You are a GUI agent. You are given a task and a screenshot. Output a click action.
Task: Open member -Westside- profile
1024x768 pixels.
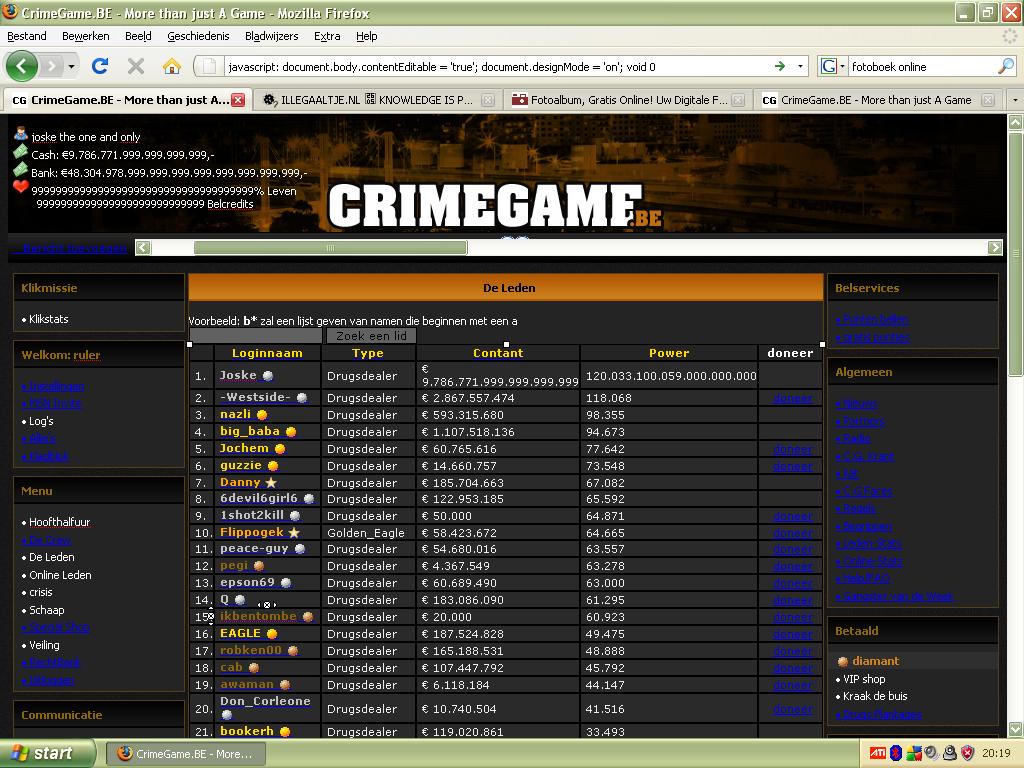pyautogui.click(x=255, y=397)
